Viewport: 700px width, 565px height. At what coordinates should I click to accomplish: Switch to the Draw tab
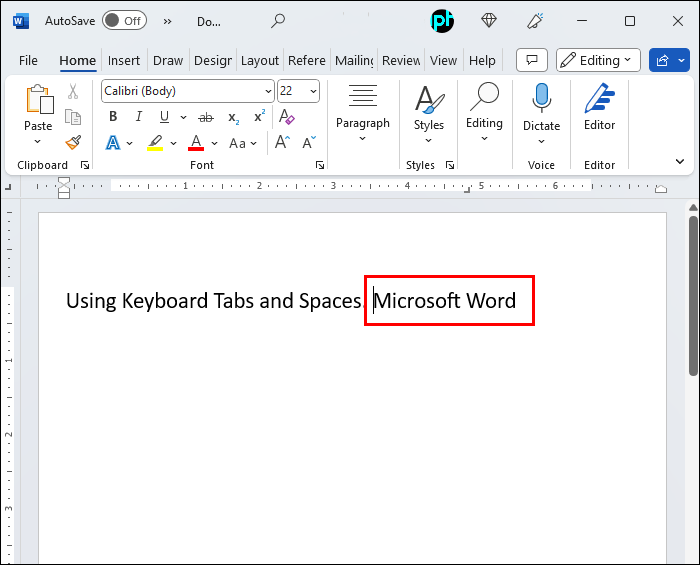point(168,60)
